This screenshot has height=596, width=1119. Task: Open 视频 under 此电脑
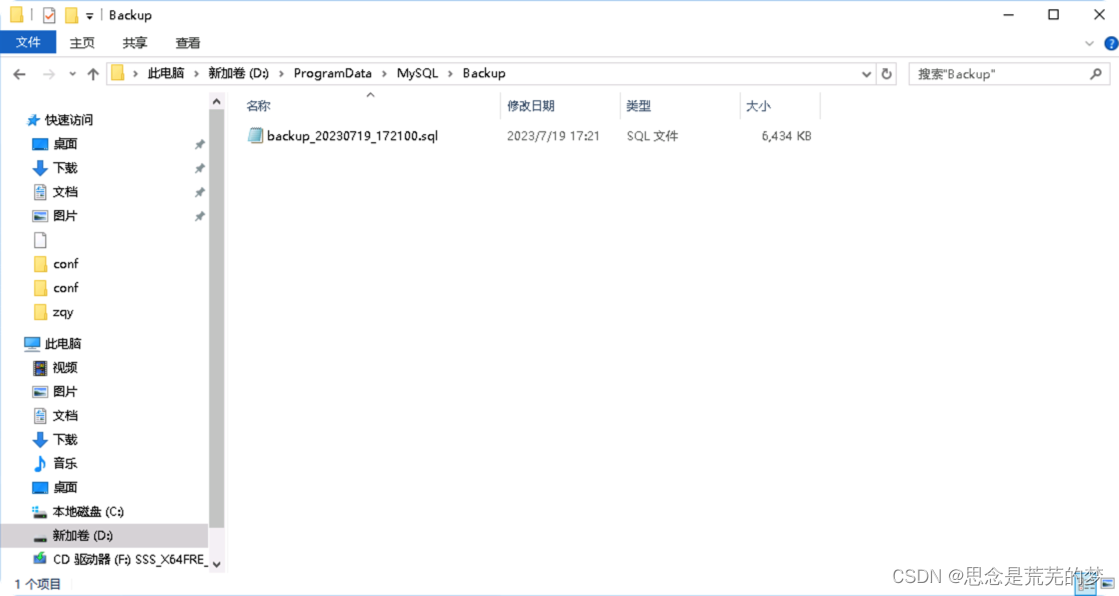pyautogui.click(x=65, y=368)
